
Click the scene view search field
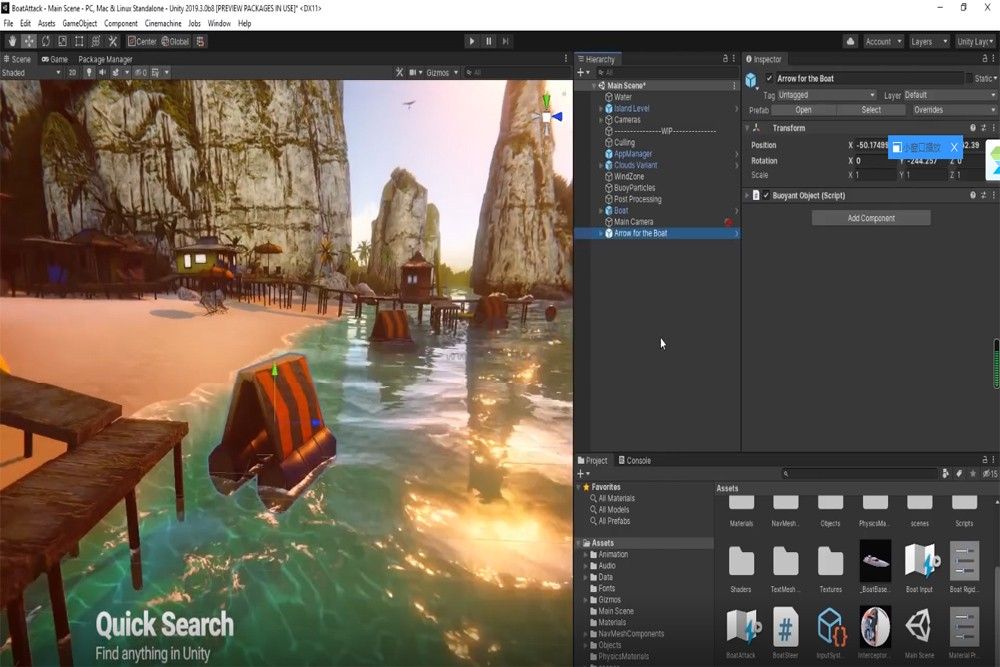tap(515, 73)
